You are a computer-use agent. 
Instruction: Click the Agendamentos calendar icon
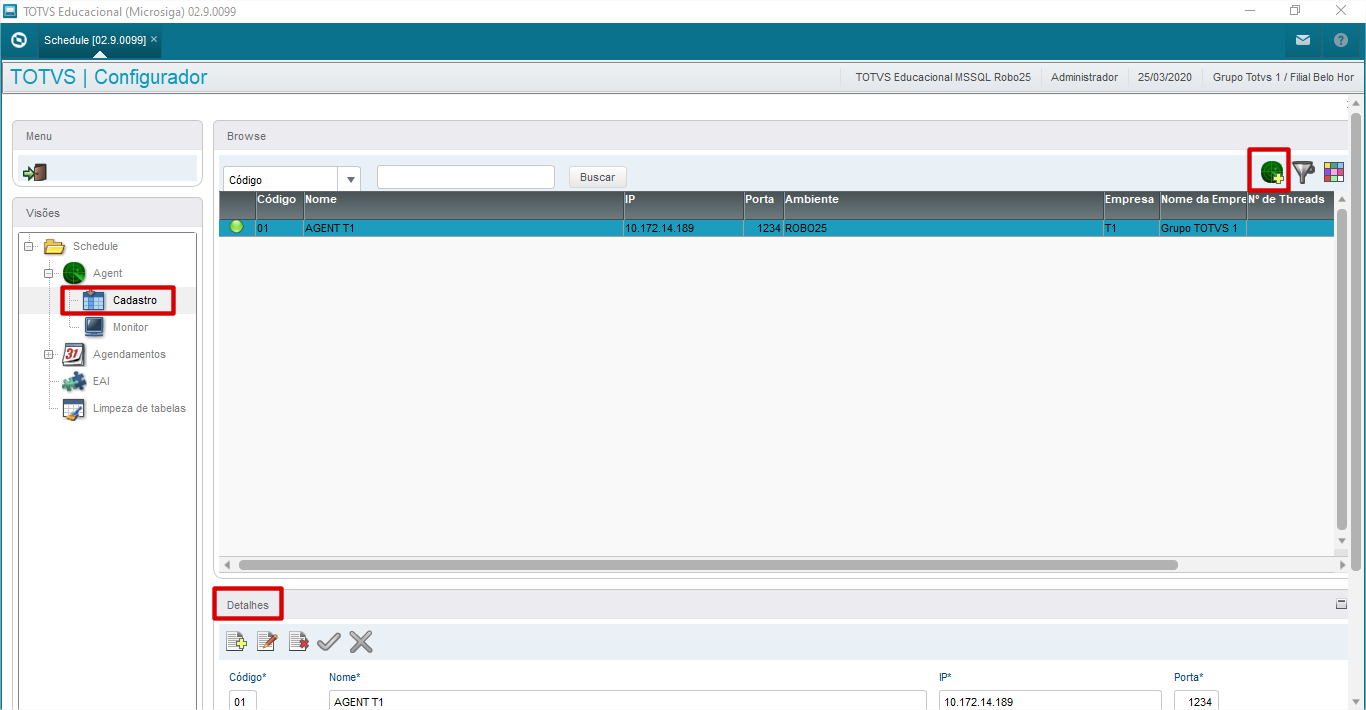(x=74, y=354)
